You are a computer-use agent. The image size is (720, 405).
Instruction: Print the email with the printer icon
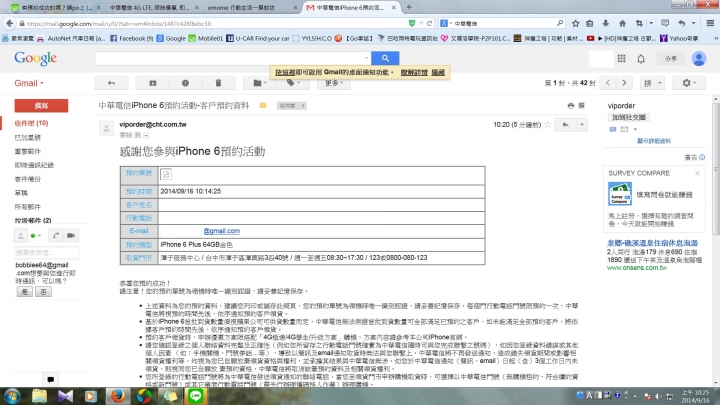571,106
